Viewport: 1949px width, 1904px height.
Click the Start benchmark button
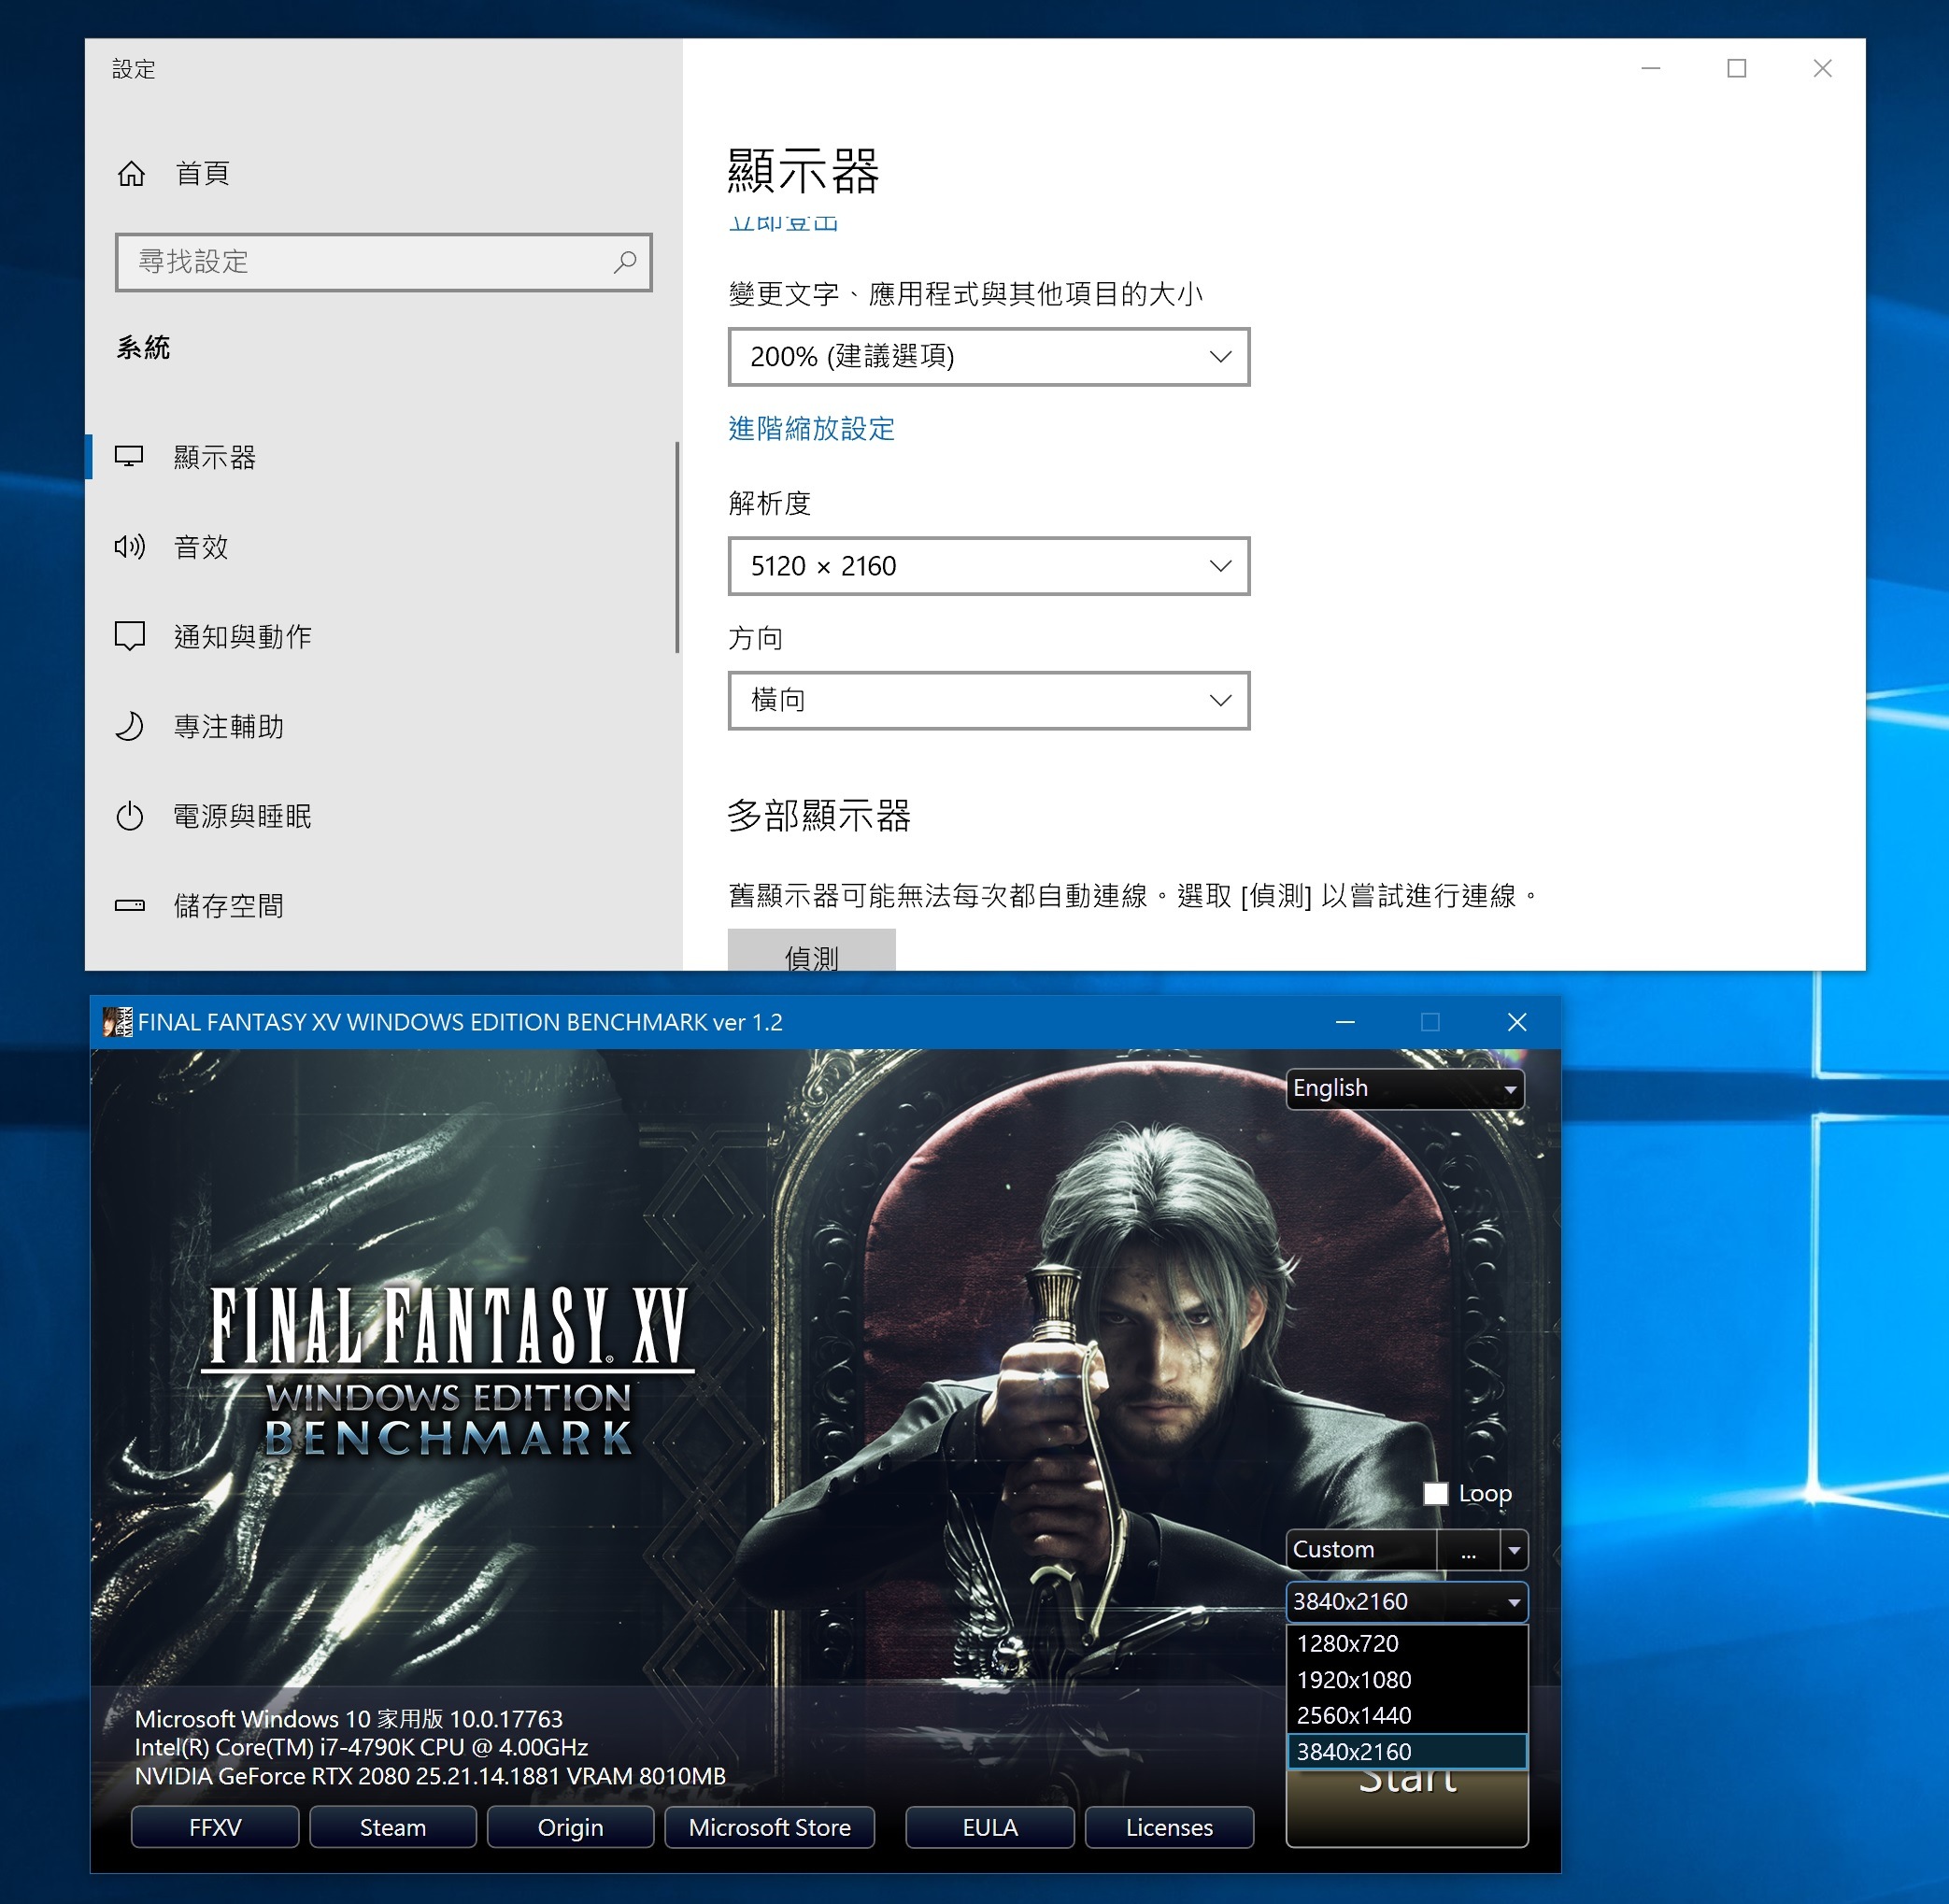click(1407, 1807)
